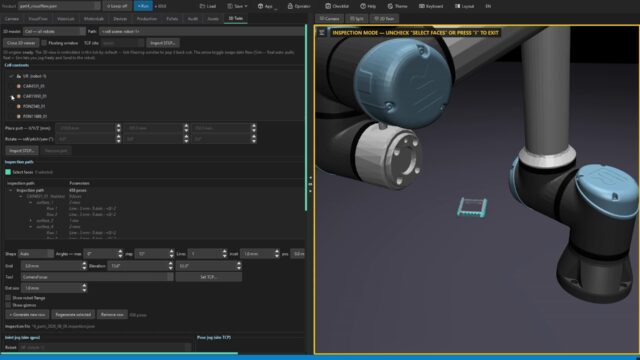This screenshot has width=640, height=360.
Task: Click the Save disk icon
Action: point(230,6)
